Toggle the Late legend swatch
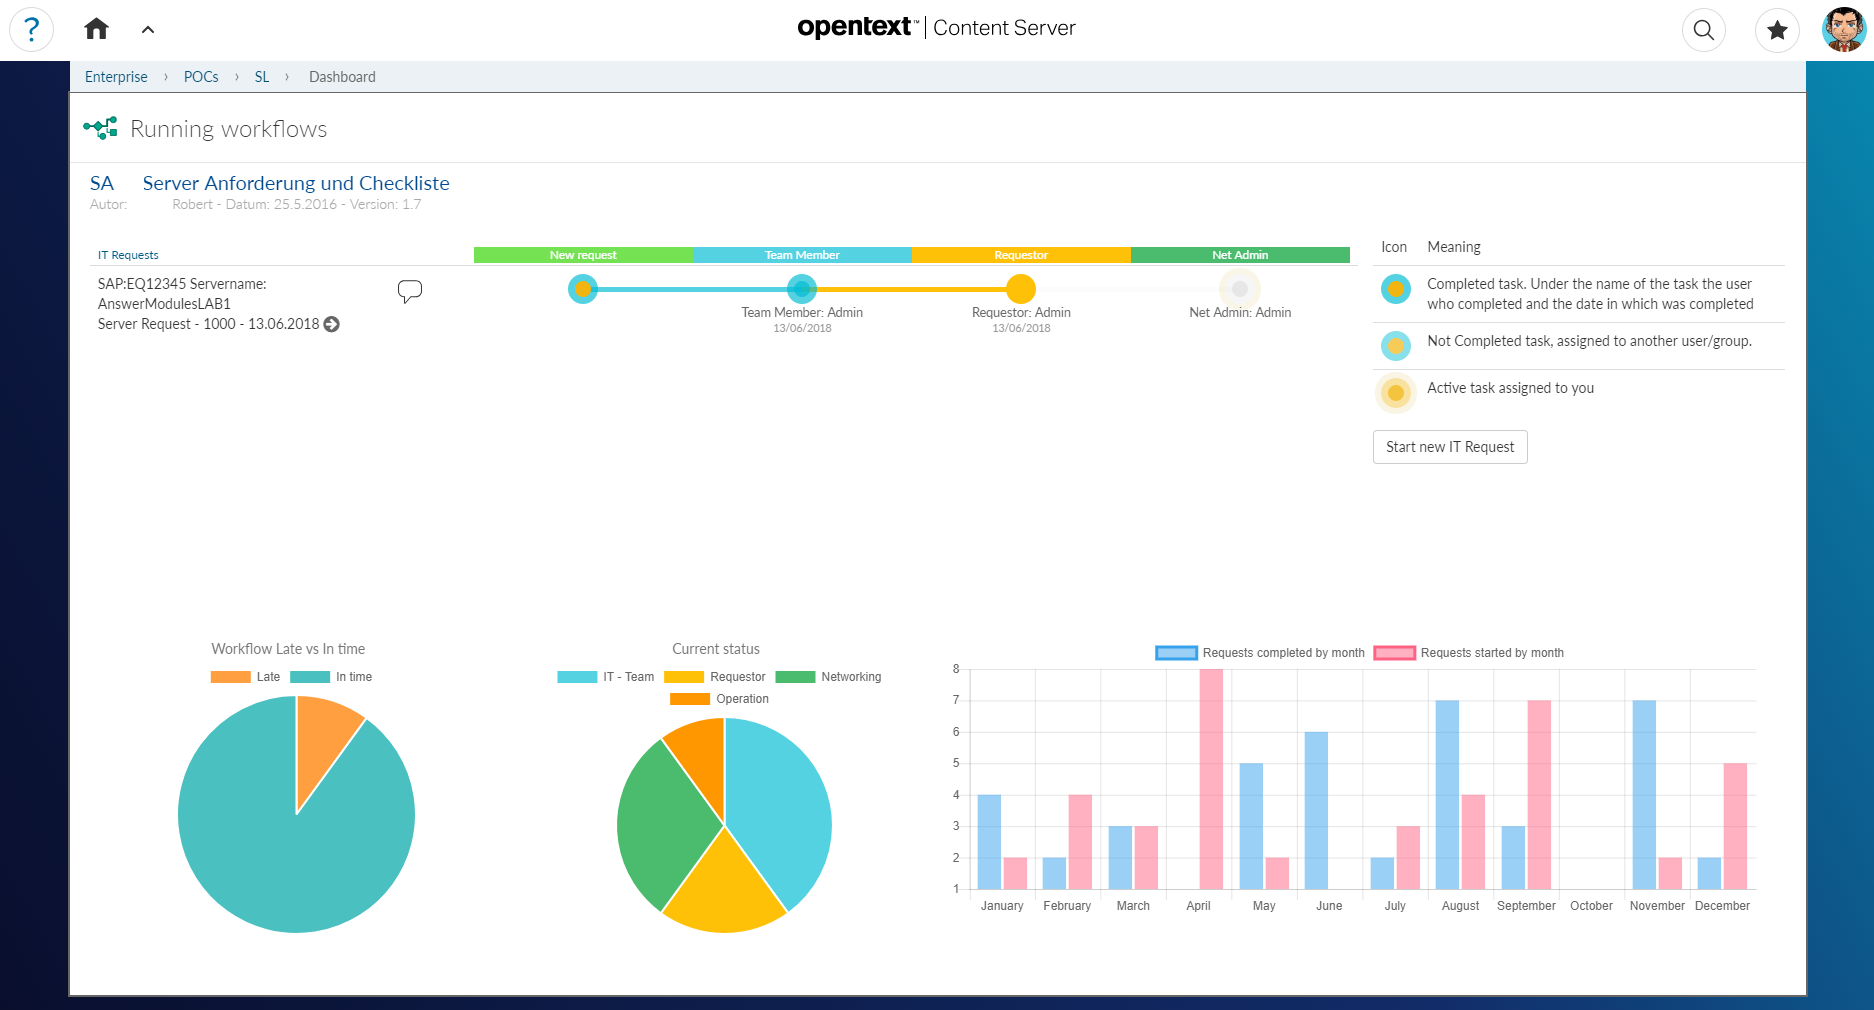This screenshot has width=1874, height=1010. pyautogui.click(x=231, y=677)
